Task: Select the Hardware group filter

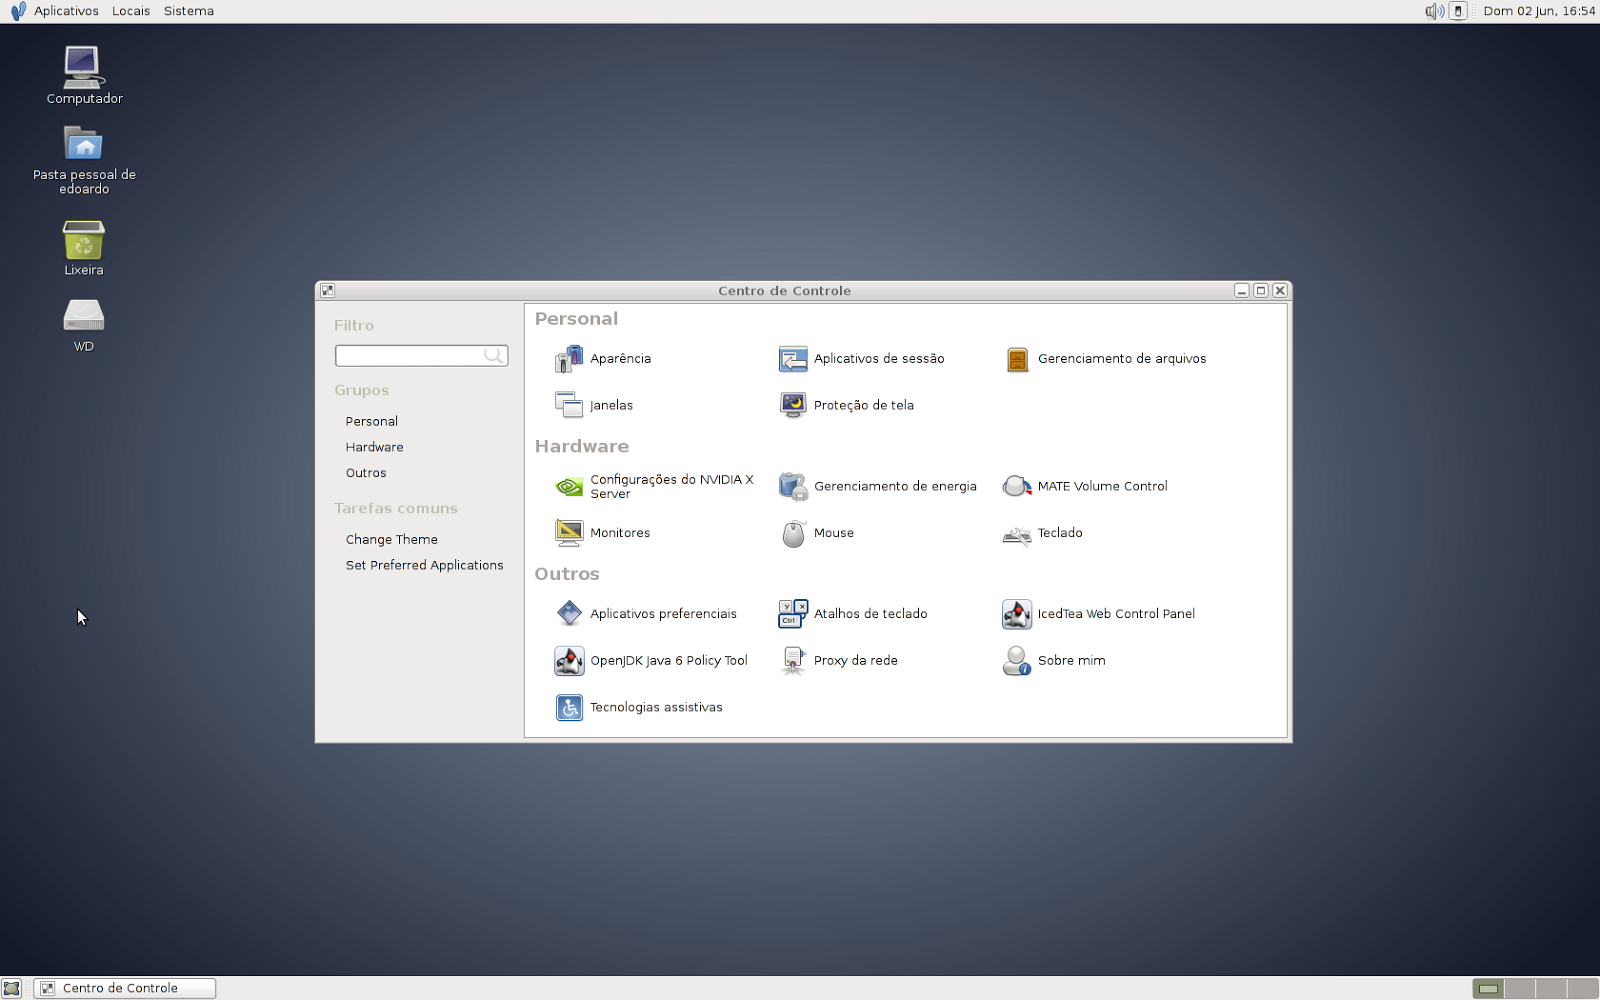Action: 374,446
